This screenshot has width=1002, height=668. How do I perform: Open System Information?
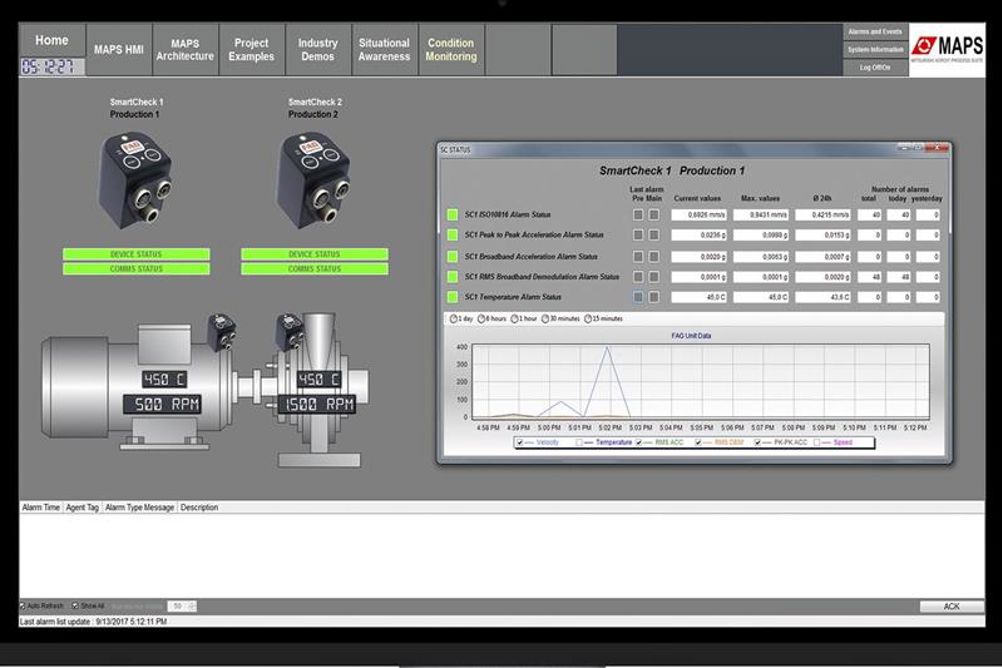pos(875,50)
